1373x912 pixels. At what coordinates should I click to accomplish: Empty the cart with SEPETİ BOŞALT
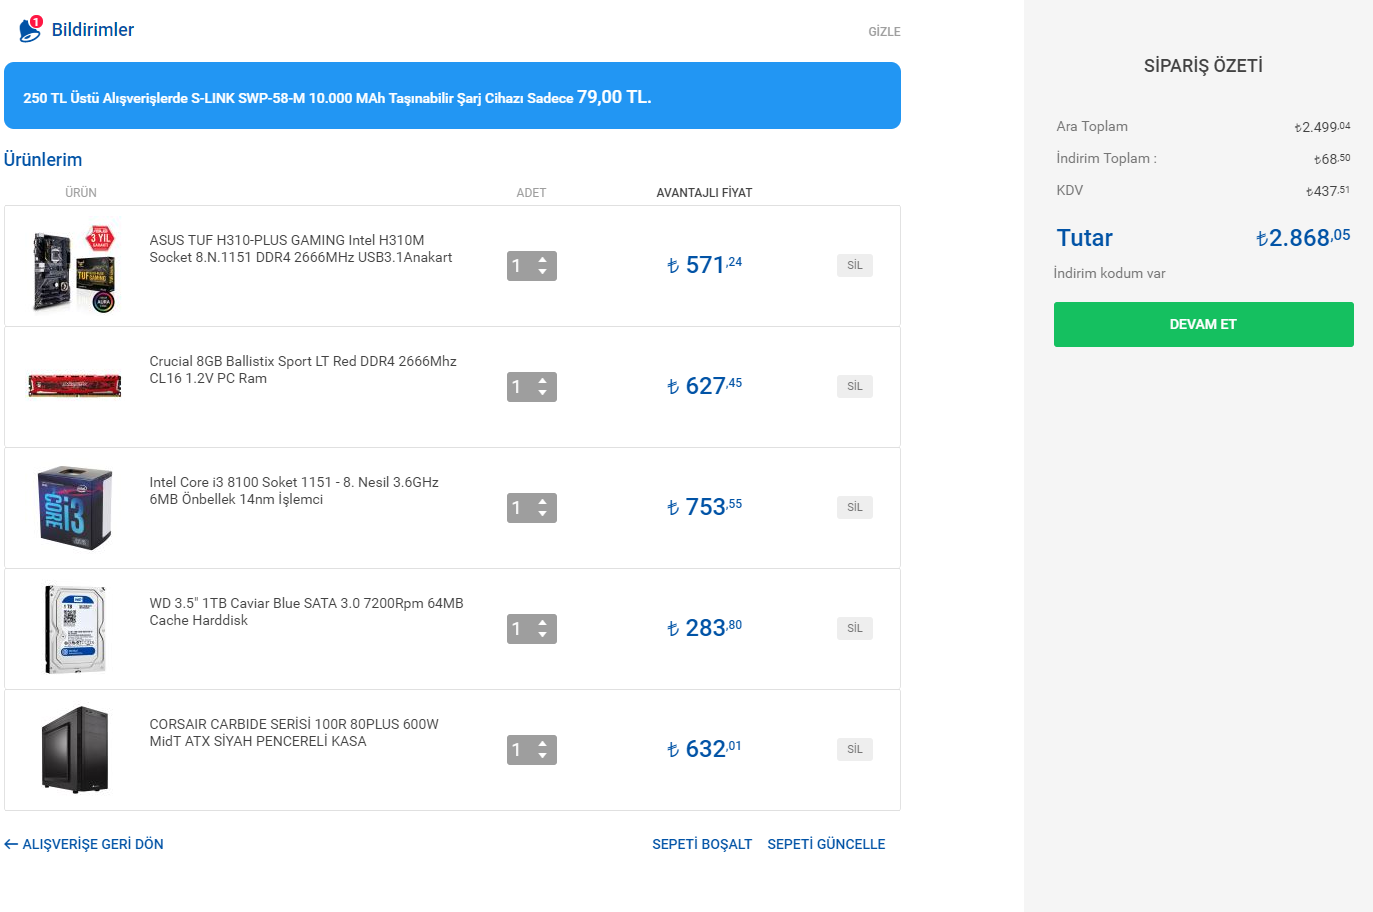[701, 844]
